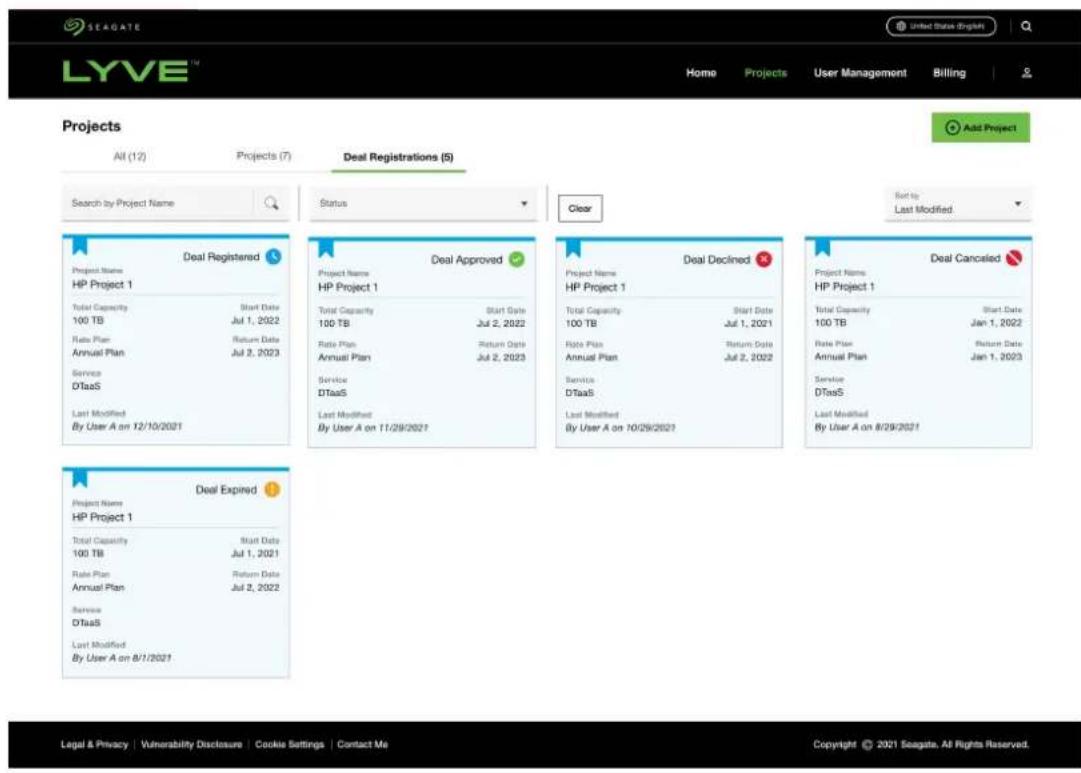Click the Deal Expired status label
1081x773 pixels.
pos(226,490)
